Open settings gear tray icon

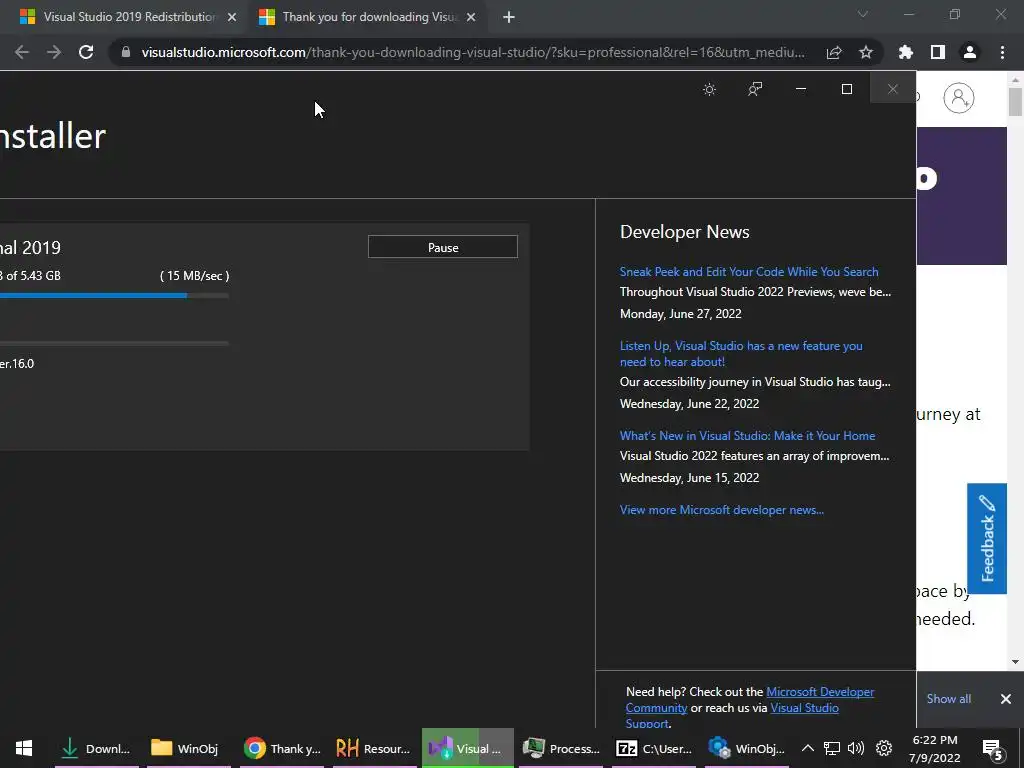(x=884, y=748)
